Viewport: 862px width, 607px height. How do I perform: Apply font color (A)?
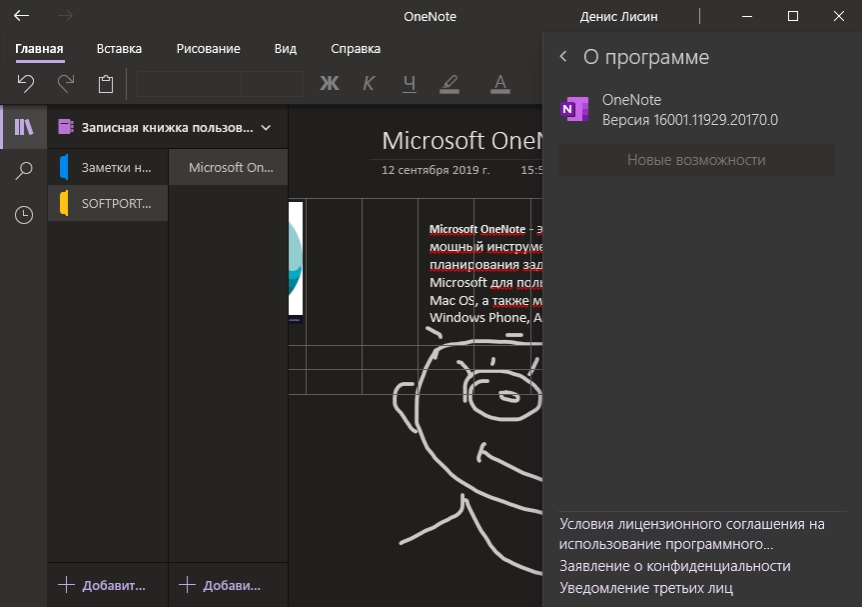tap(500, 84)
